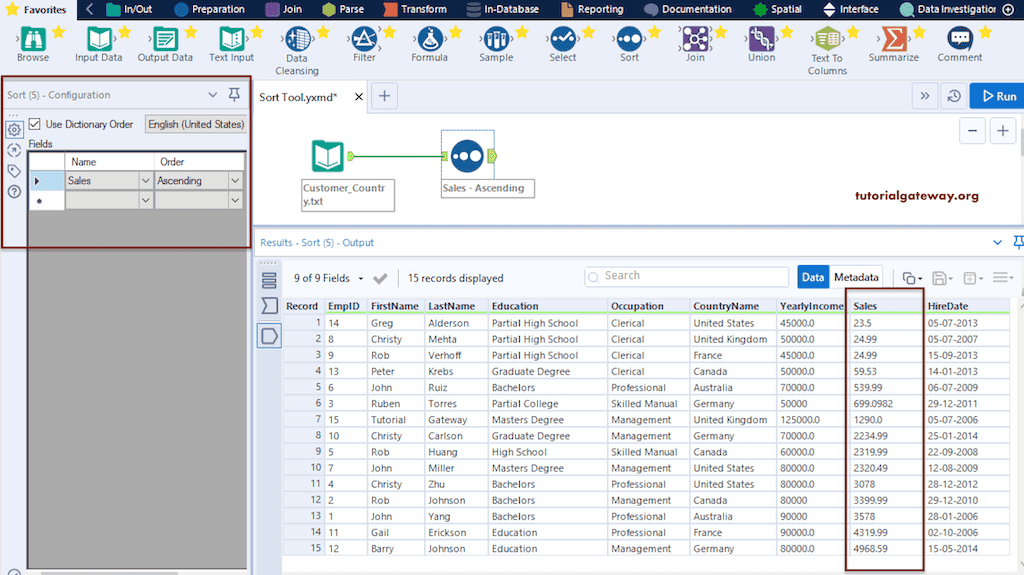This screenshot has width=1024, height=575.
Task: Select the Browse tool icon
Action: [x=33, y=40]
